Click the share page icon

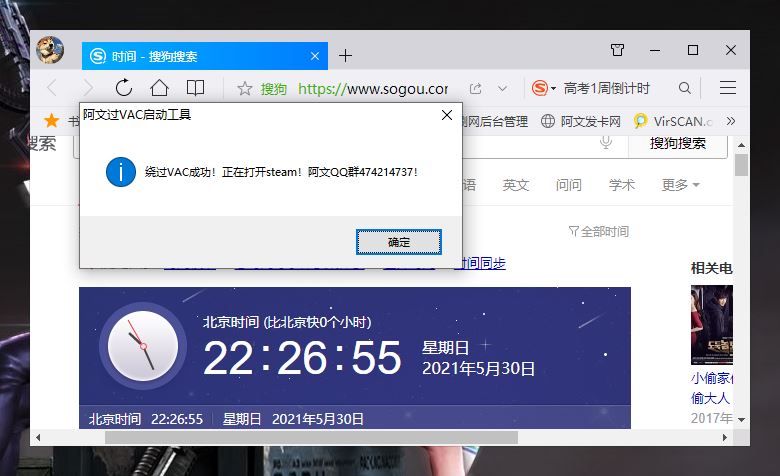(476, 89)
